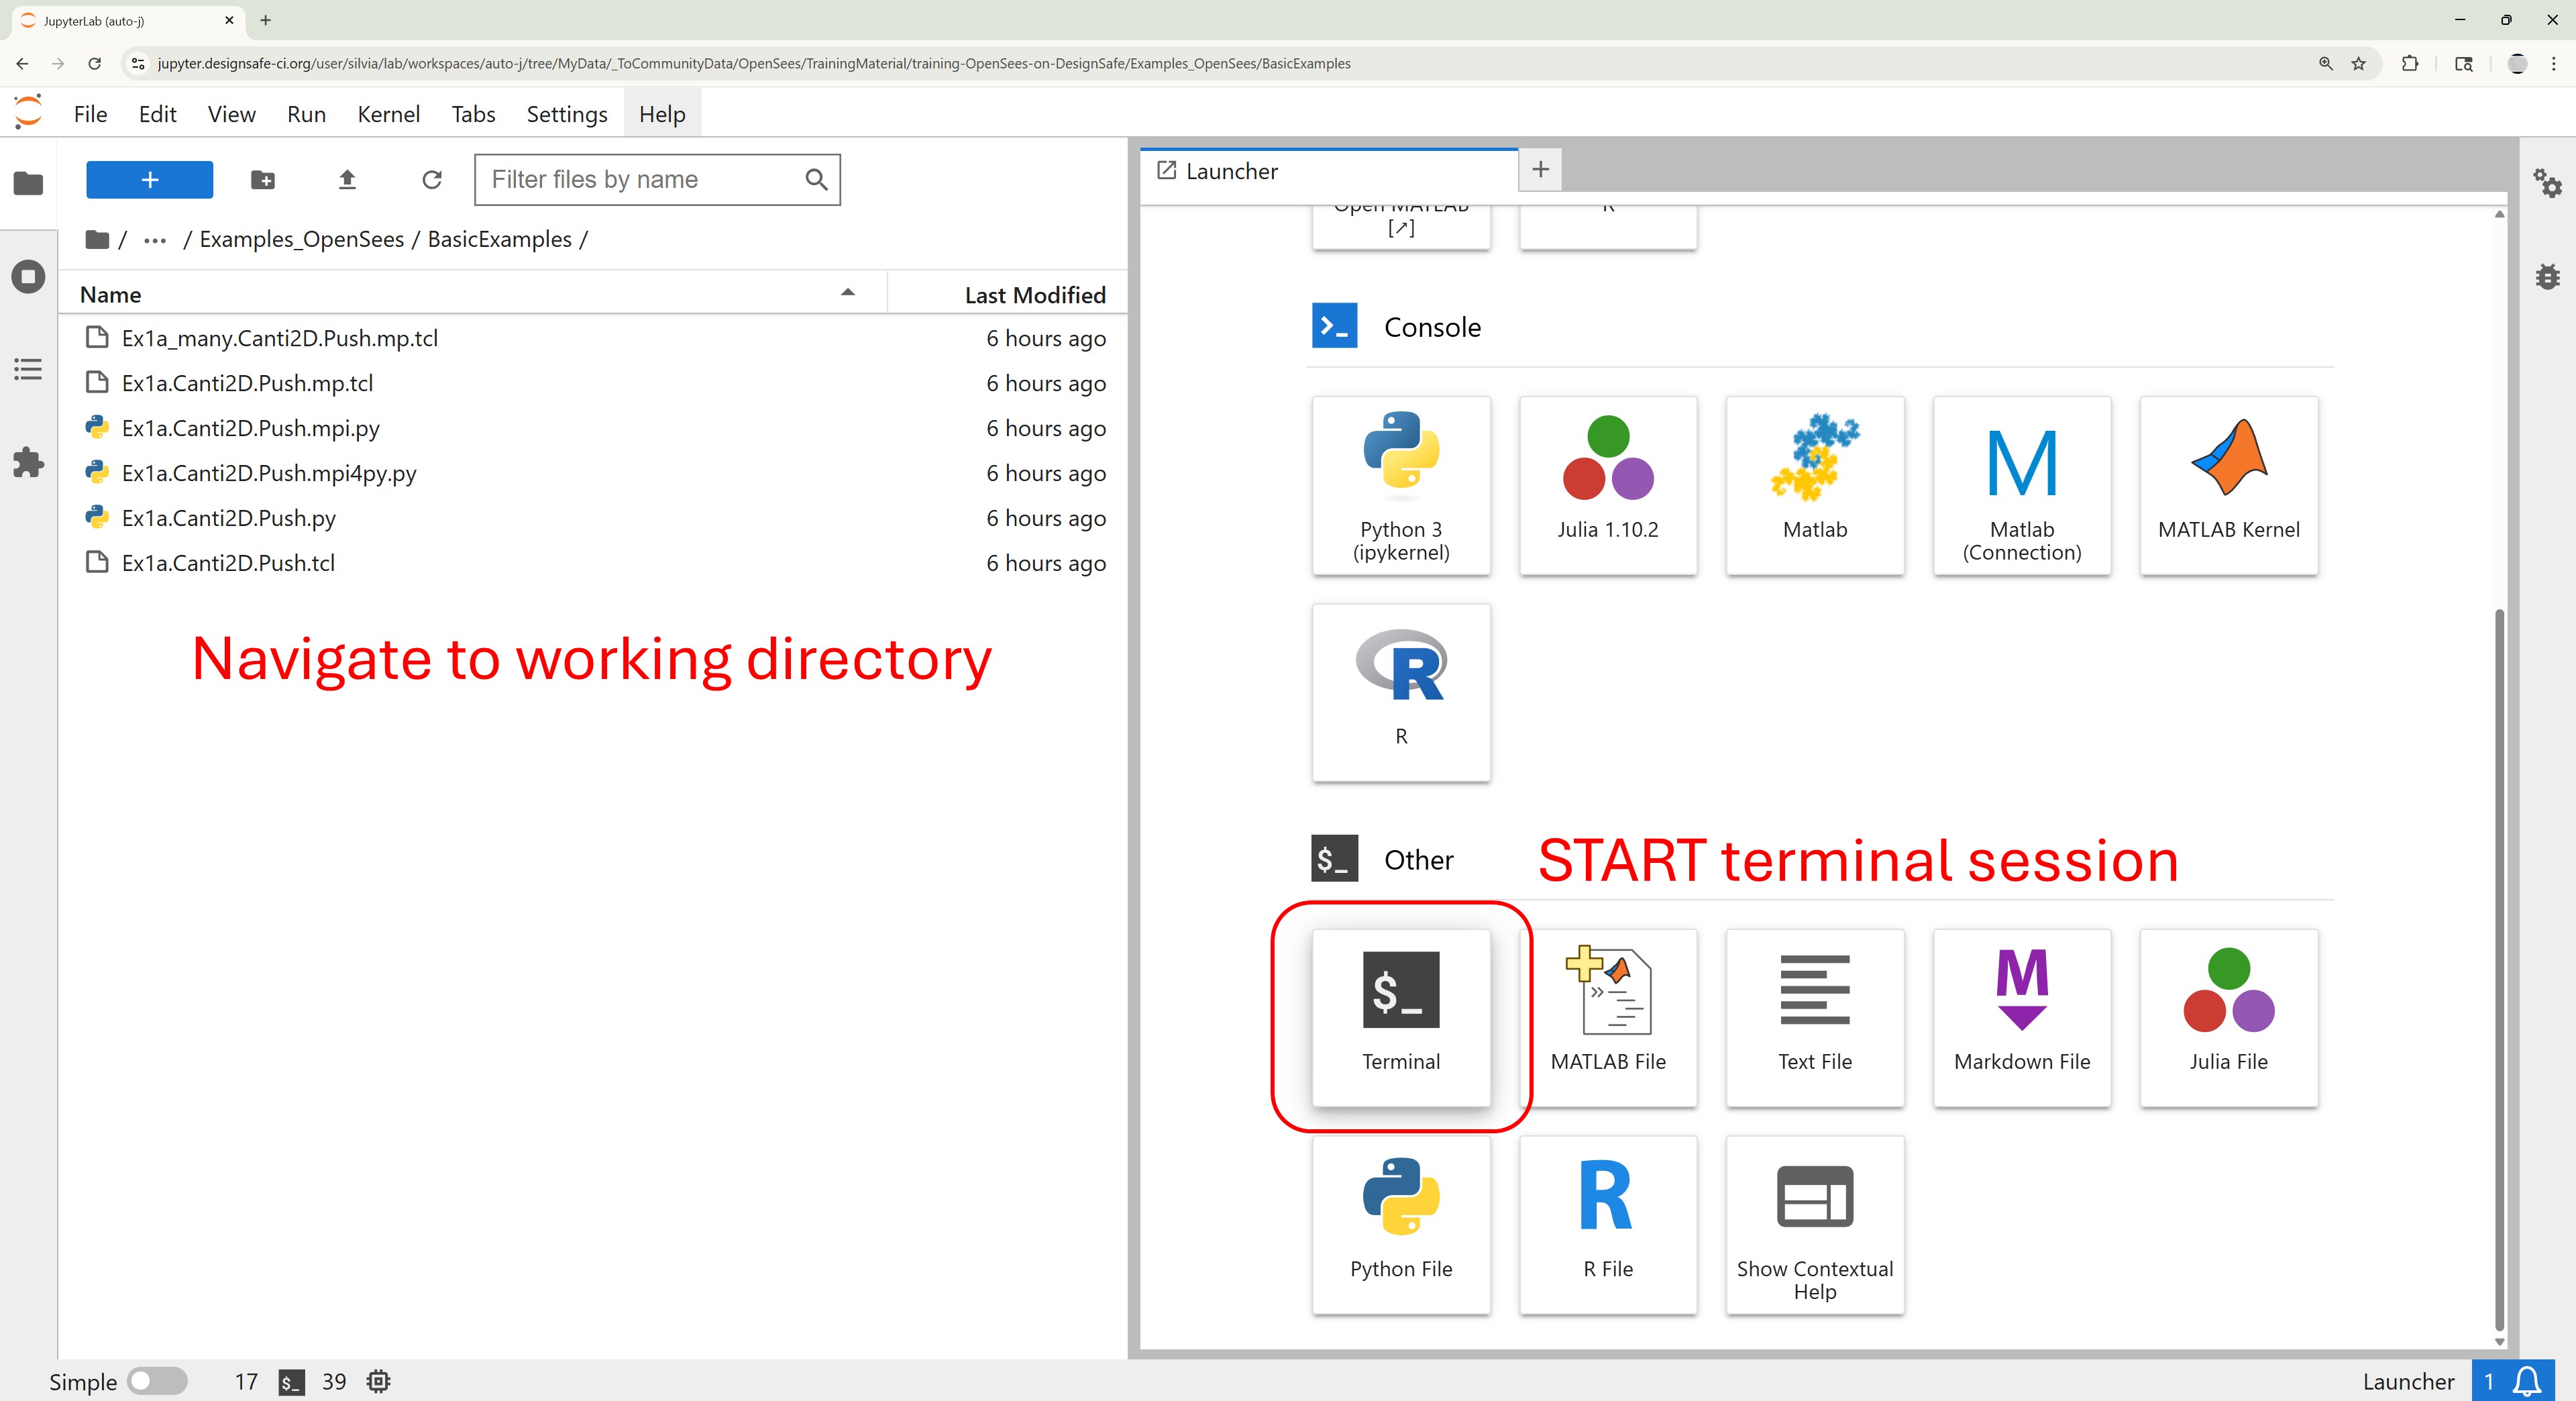Open the debugger bug icon panel
The width and height of the screenshot is (2576, 1401).
(x=2547, y=276)
